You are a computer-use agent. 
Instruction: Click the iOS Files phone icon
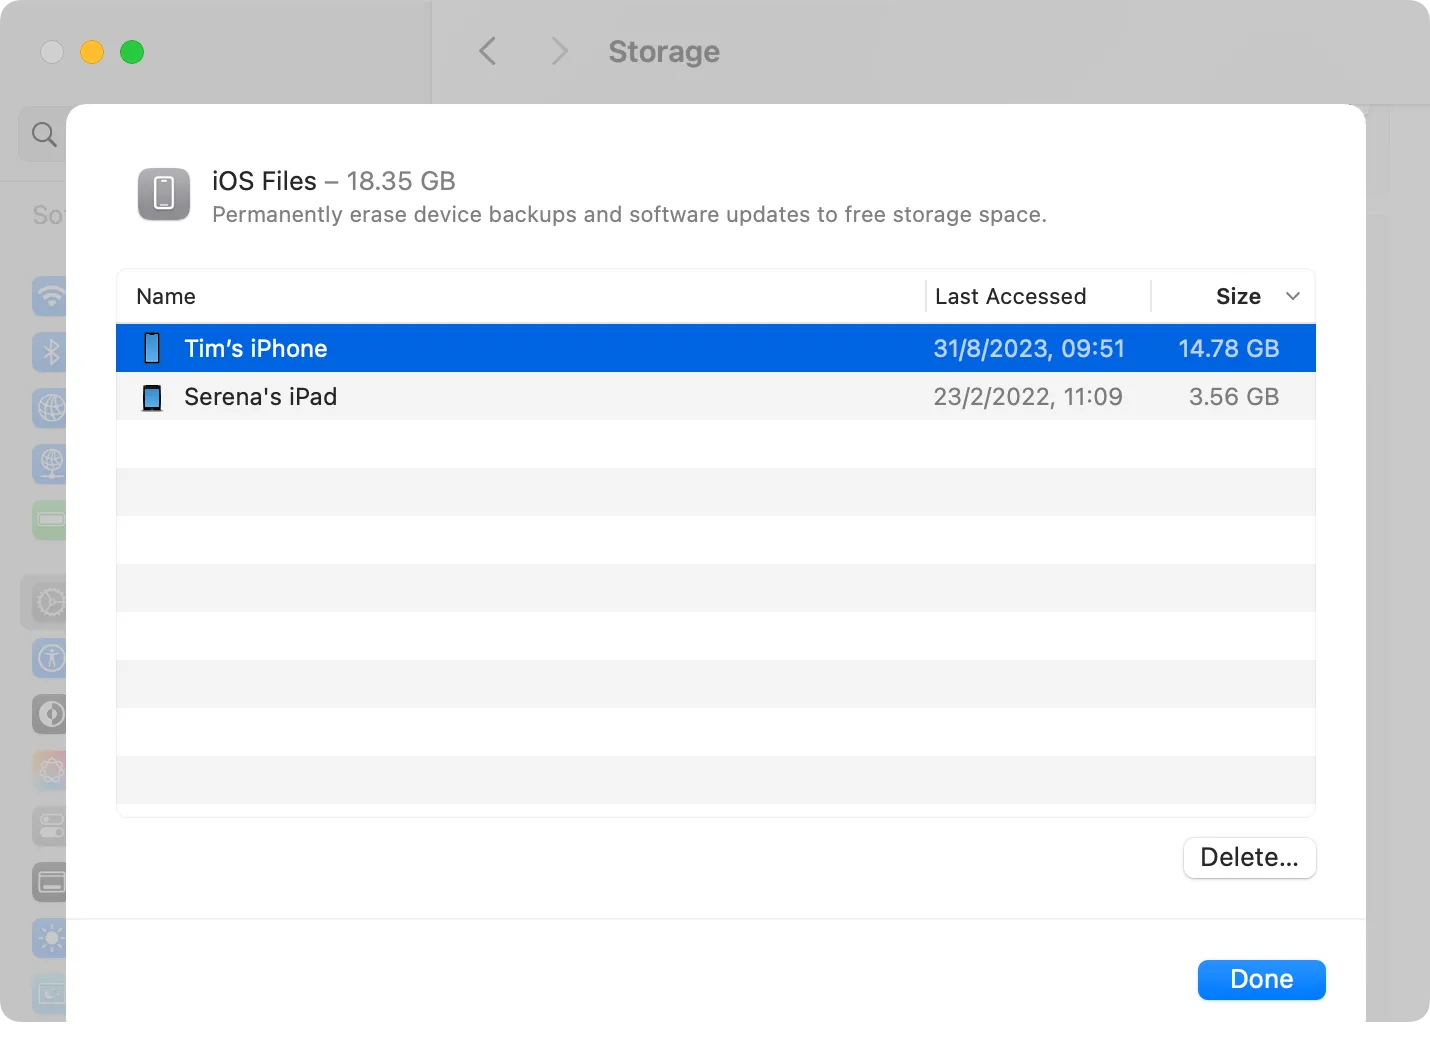tap(163, 194)
